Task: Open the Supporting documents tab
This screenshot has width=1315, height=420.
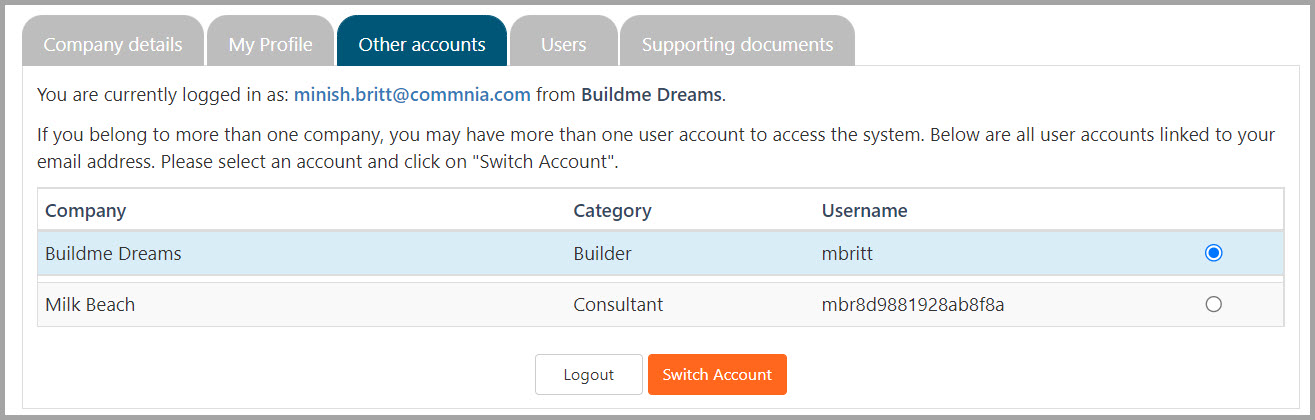Action: pos(737,44)
